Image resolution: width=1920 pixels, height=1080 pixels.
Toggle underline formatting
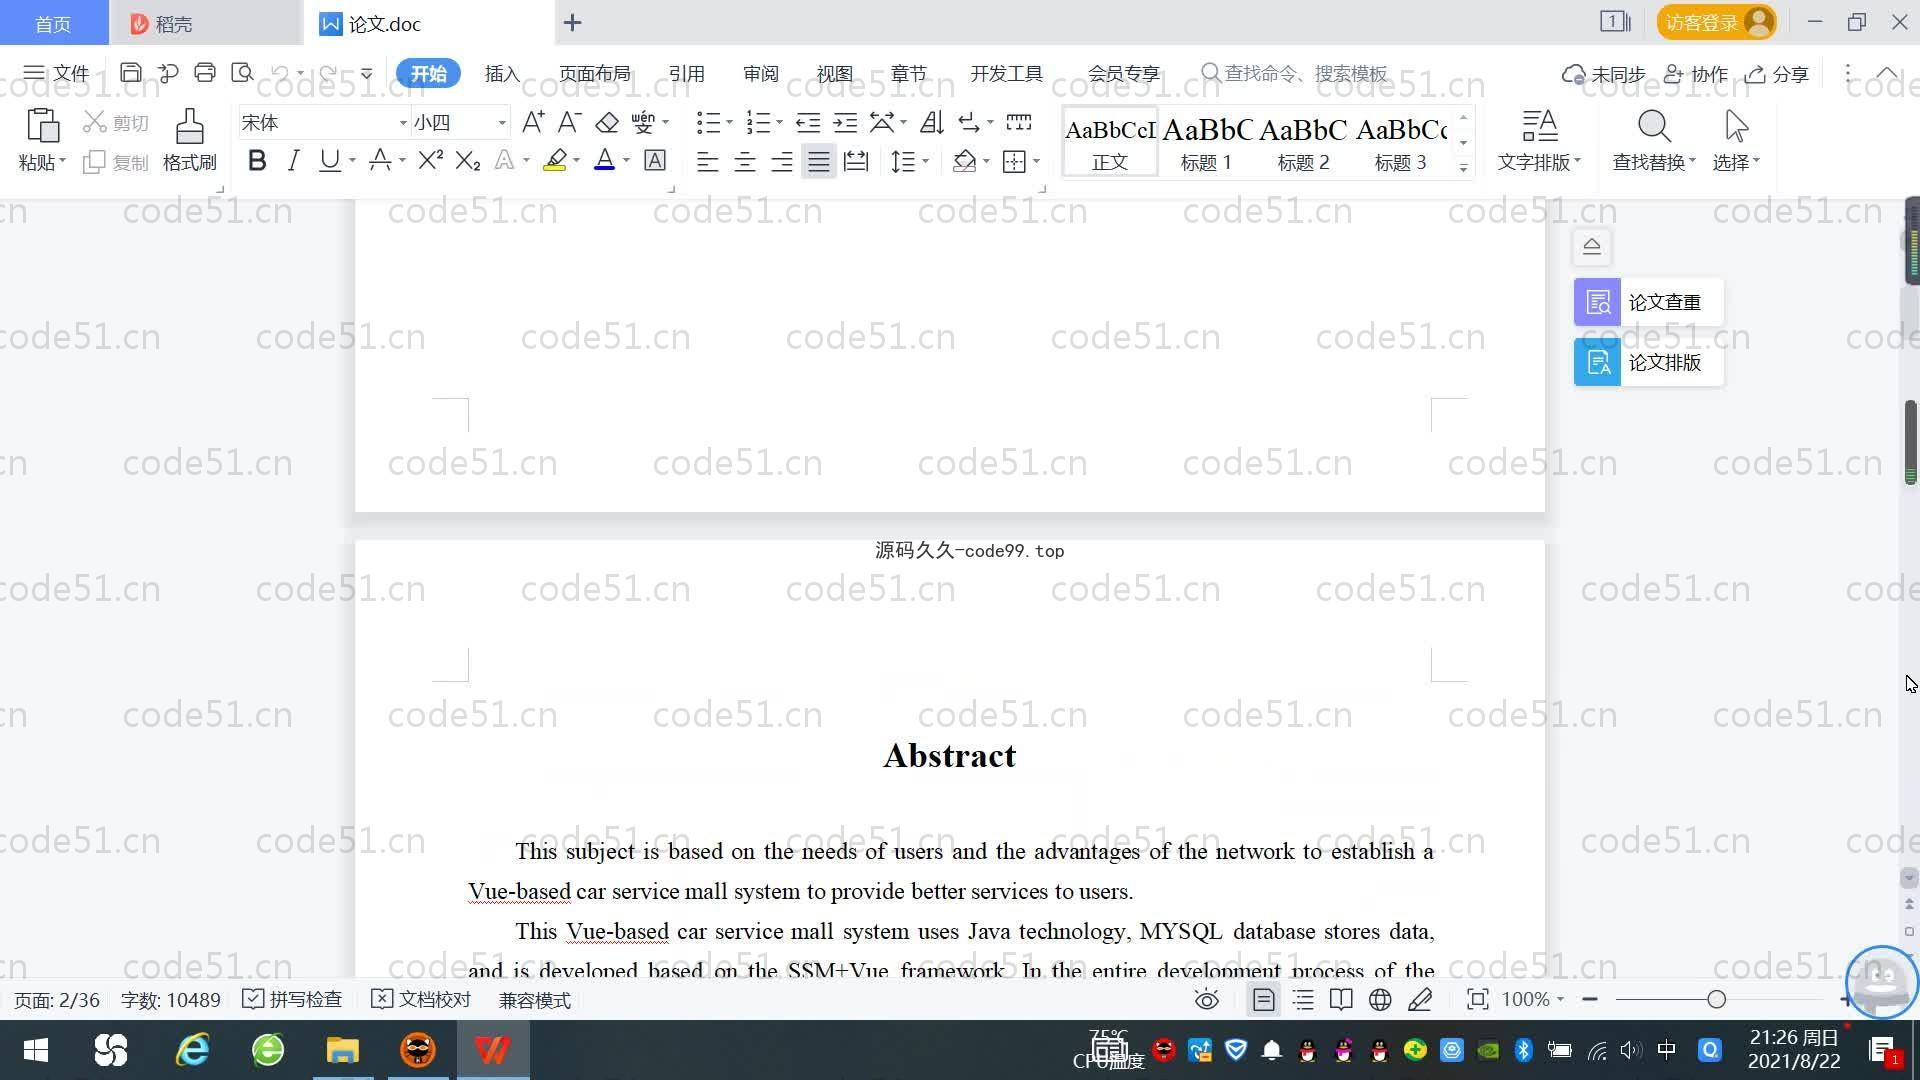329,161
